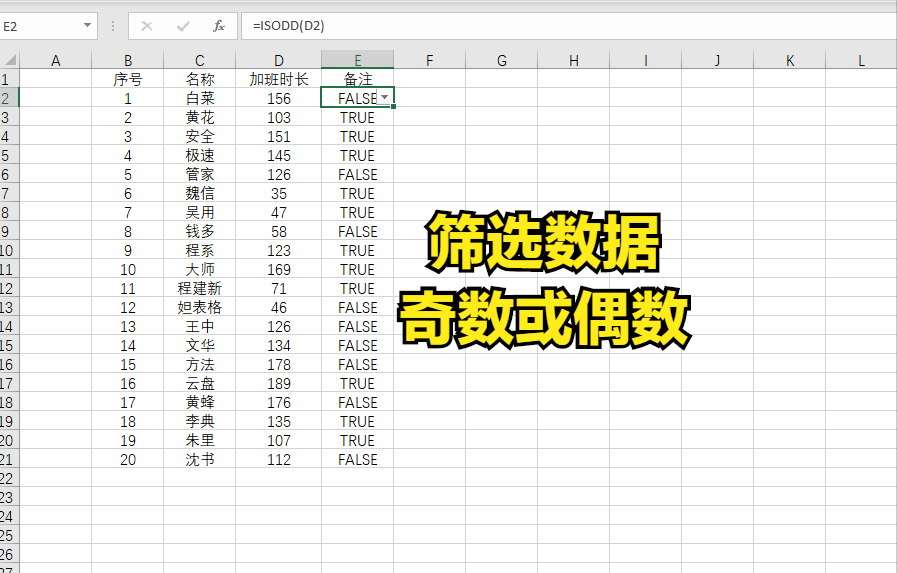Click the name cell 吴用
This screenshot has height=573, width=897.
click(200, 212)
